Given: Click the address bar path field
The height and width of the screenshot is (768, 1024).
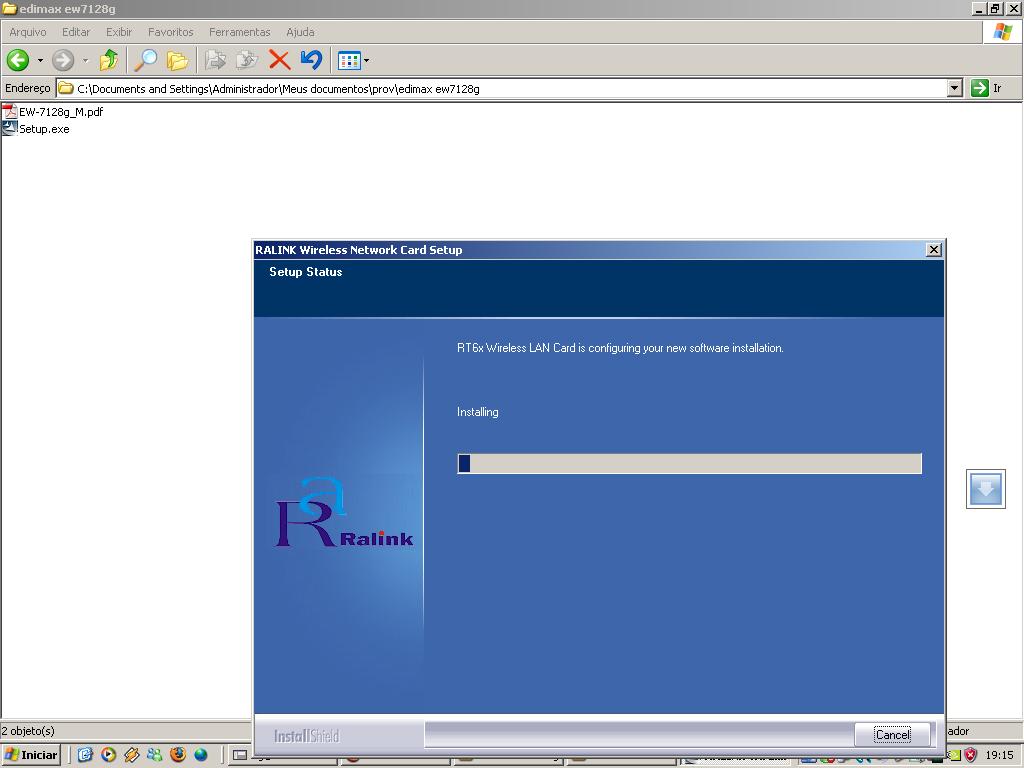Looking at the screenshot, I should 502,88.
